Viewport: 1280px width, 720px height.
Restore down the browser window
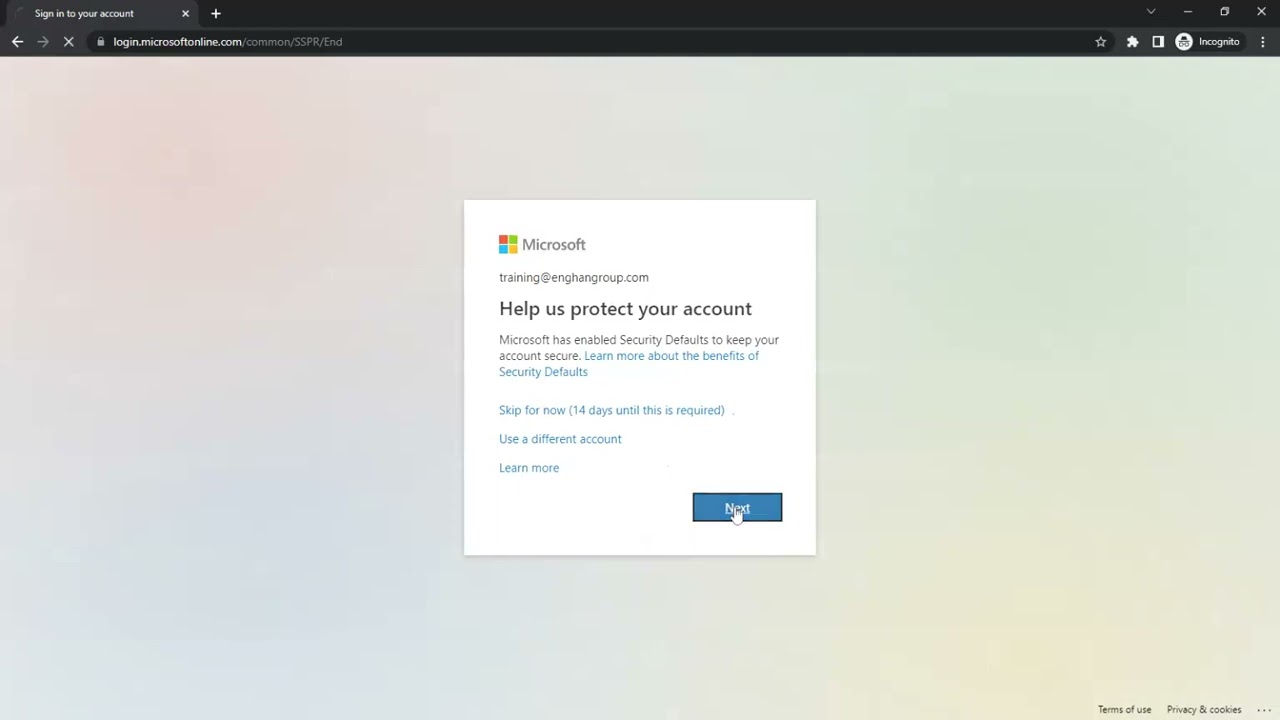pos(1225,12)
